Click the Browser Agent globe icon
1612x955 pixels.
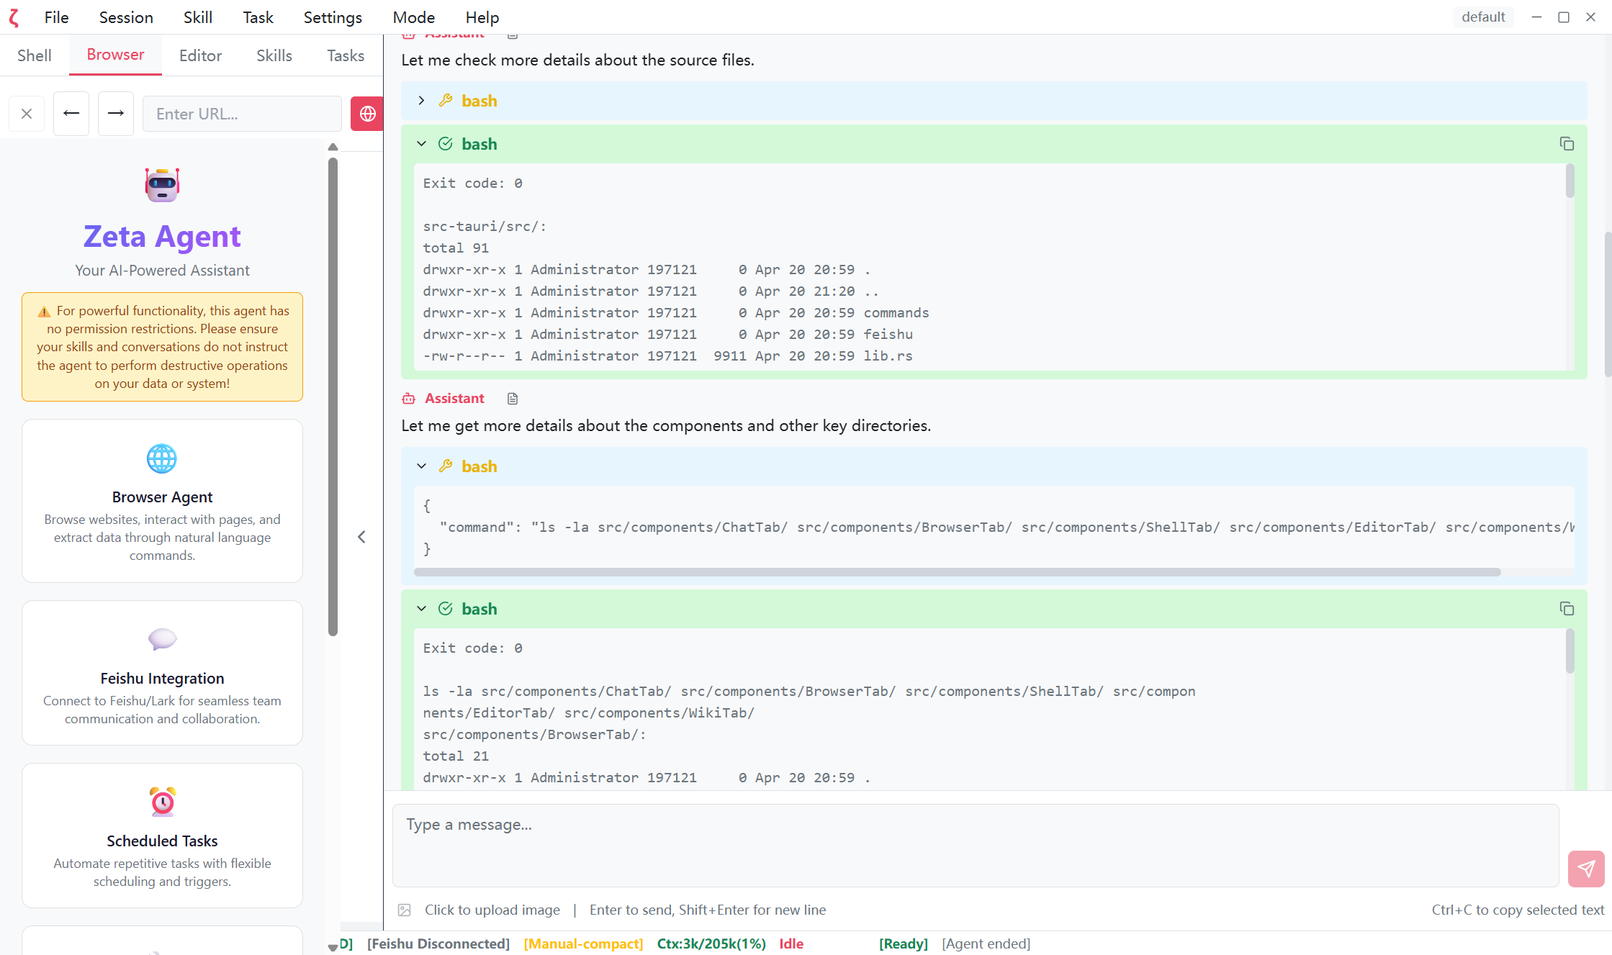(161, 458)
